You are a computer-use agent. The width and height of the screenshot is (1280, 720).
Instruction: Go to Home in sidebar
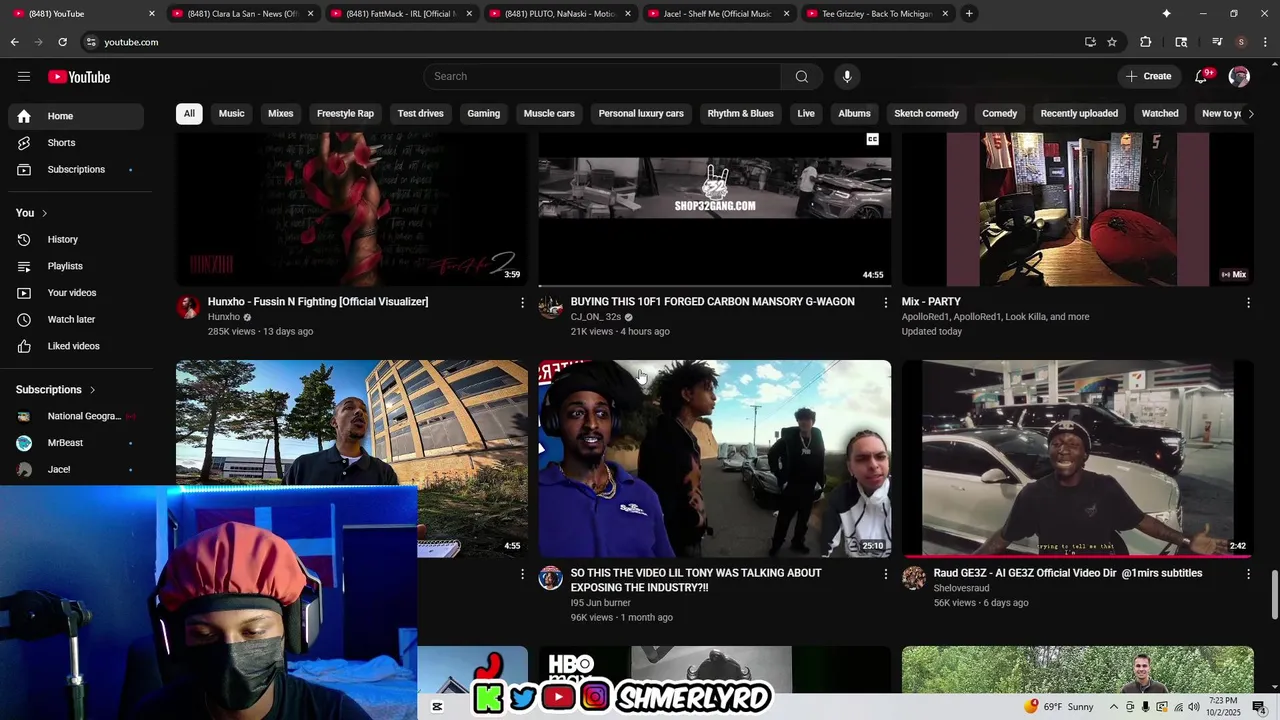coord(76,116)
